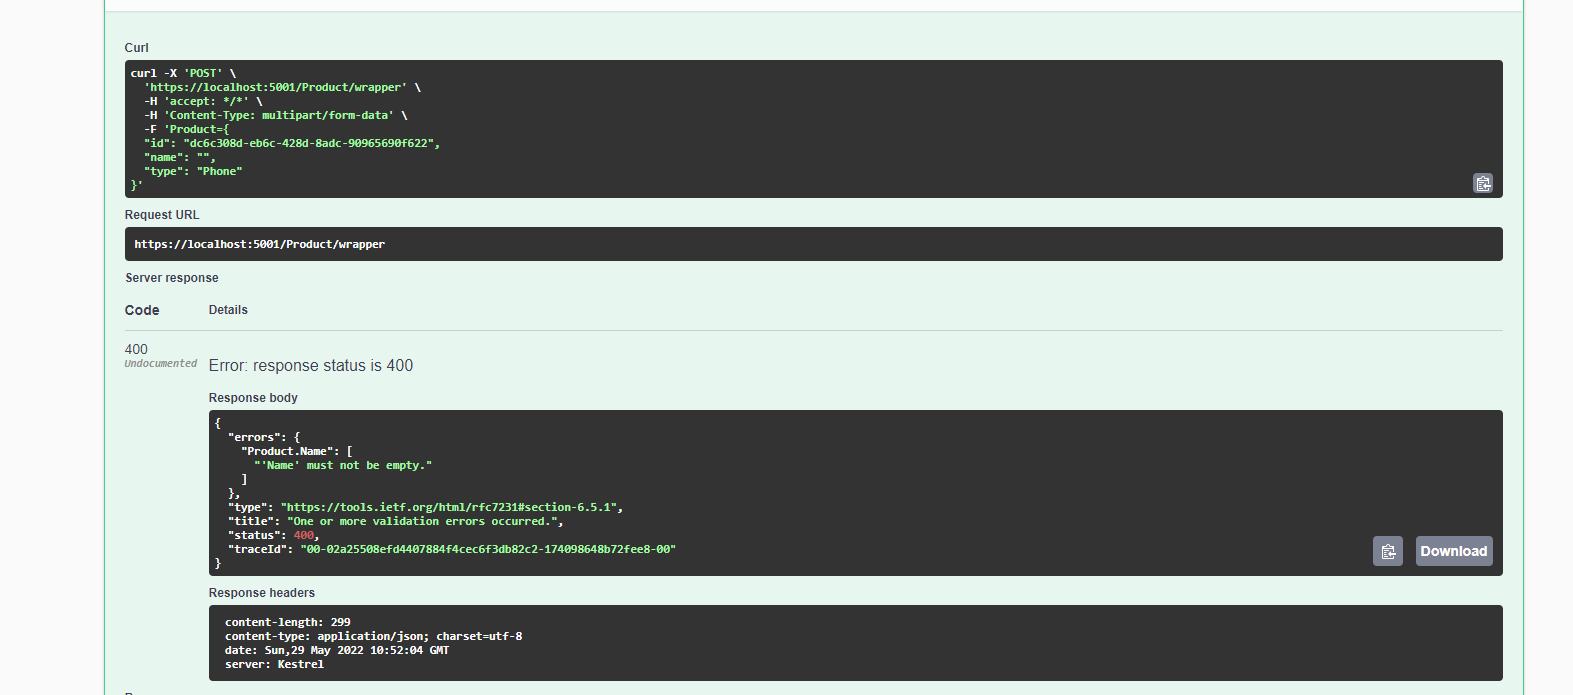Select the "type": "Phone" line in curl
This screenshot has width=1573, height=695.
tap(193, 171)
